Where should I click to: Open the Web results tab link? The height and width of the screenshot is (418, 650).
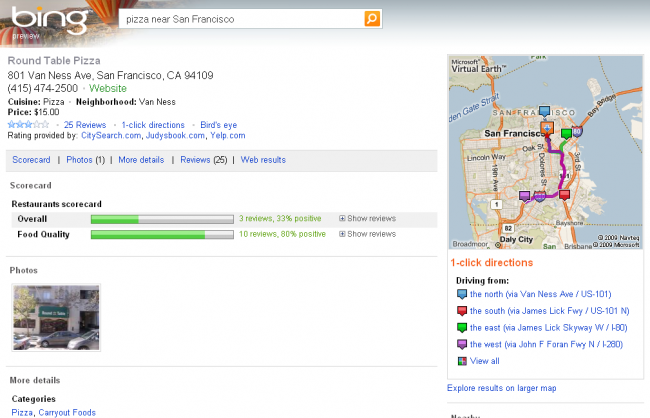click(x=263, y=160)
